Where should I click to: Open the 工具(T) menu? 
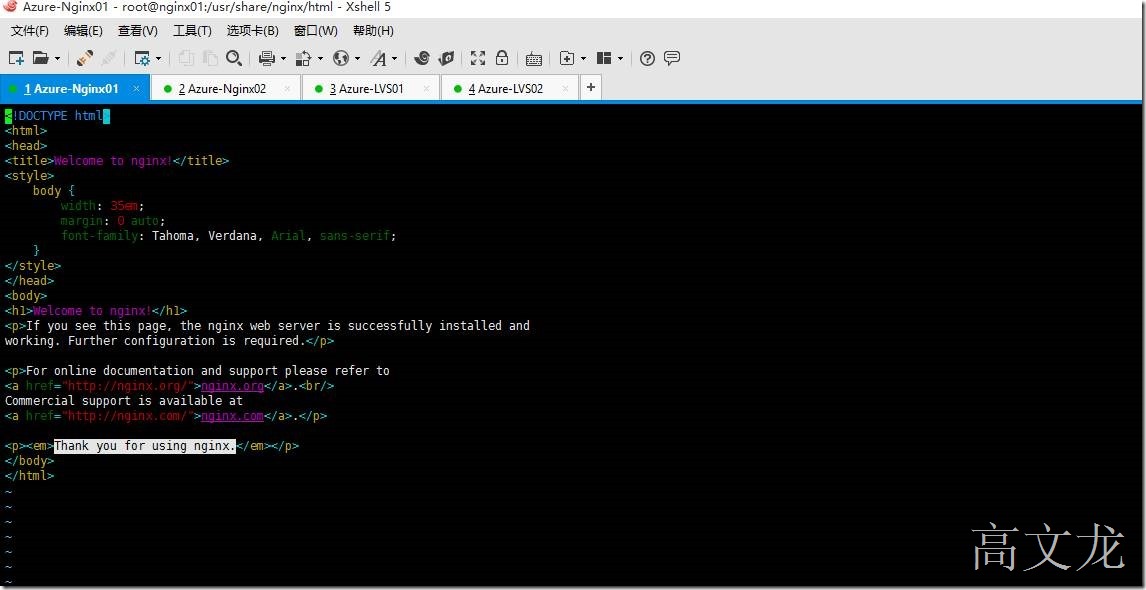pyautogui.click(x=192, y=31)
